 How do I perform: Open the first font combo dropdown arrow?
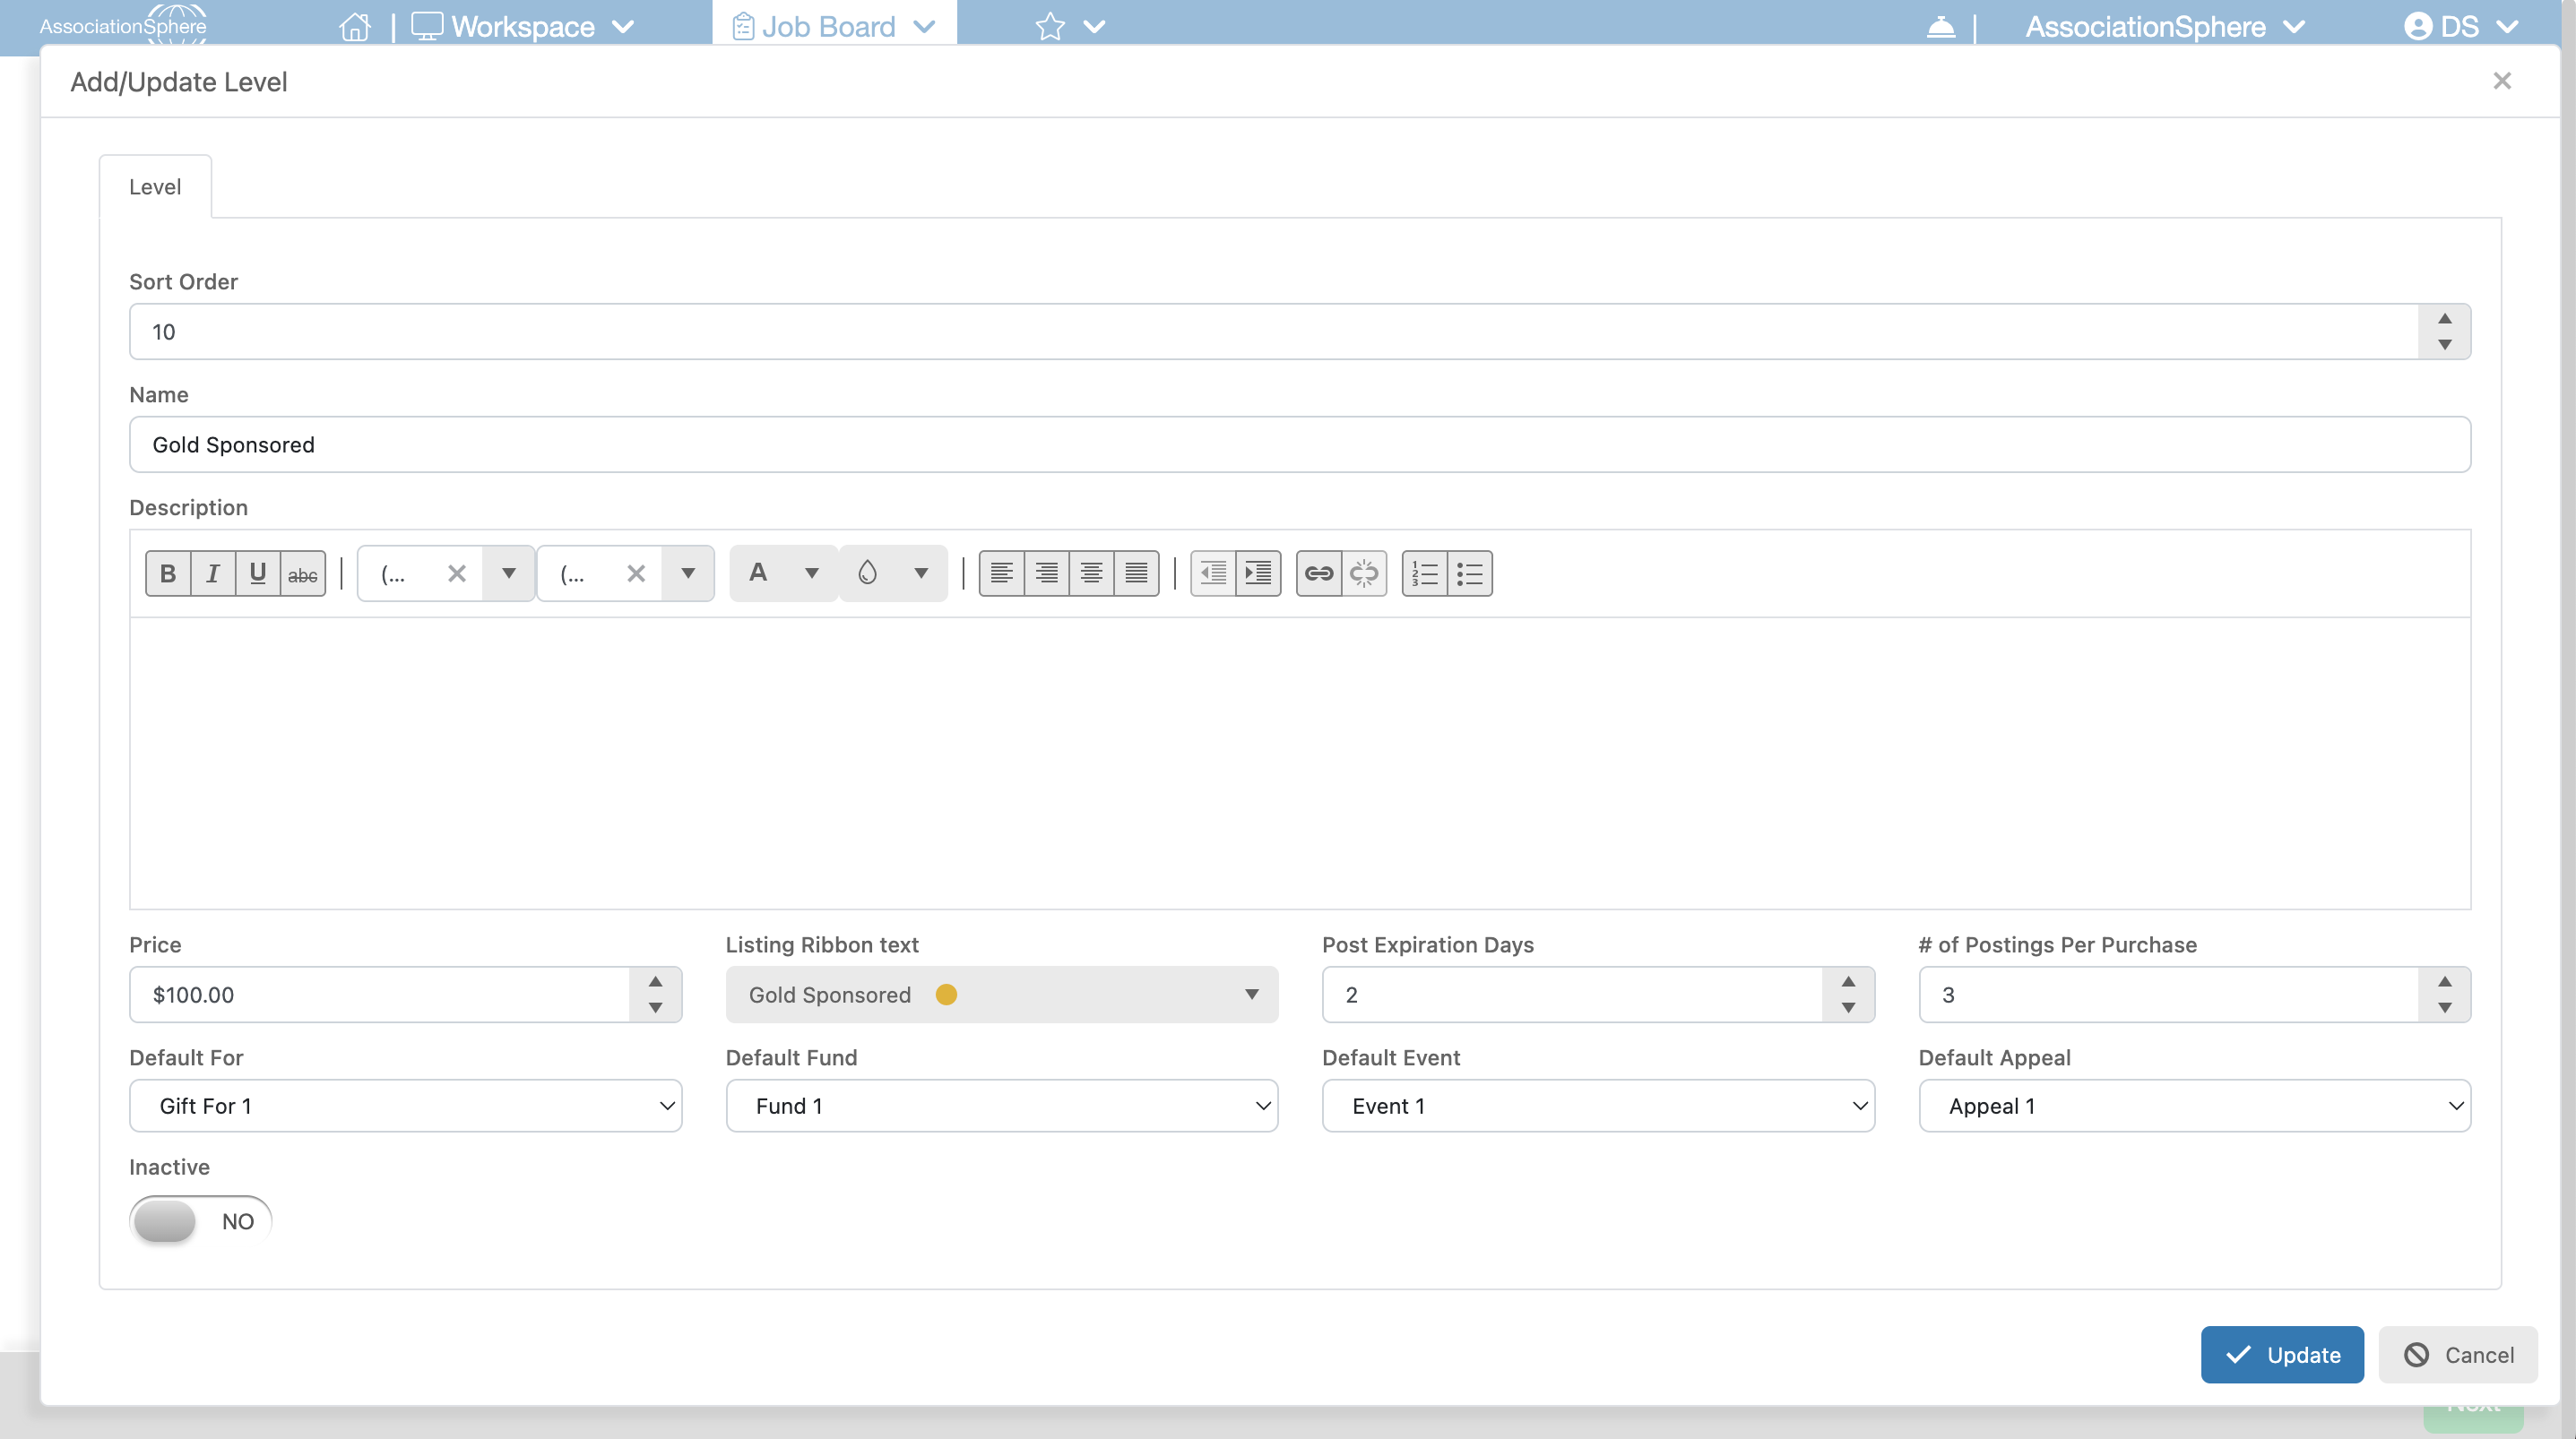click(x=509, y=573)
